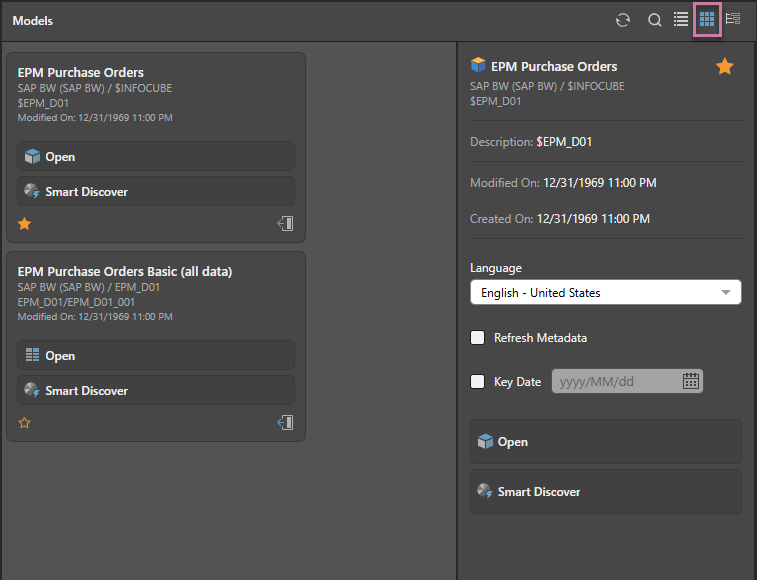Click Open on EPM Purchase Orders Basic card

155,356
